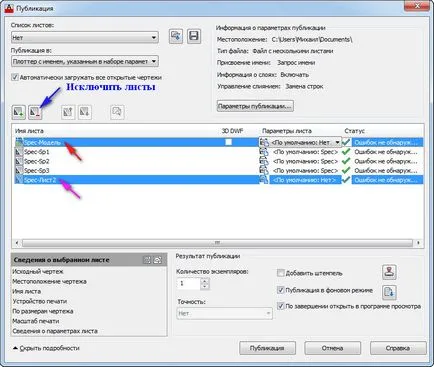Open the plot stamp settings icon
This screenshot has height=367, width=434.
pos(389,272)
